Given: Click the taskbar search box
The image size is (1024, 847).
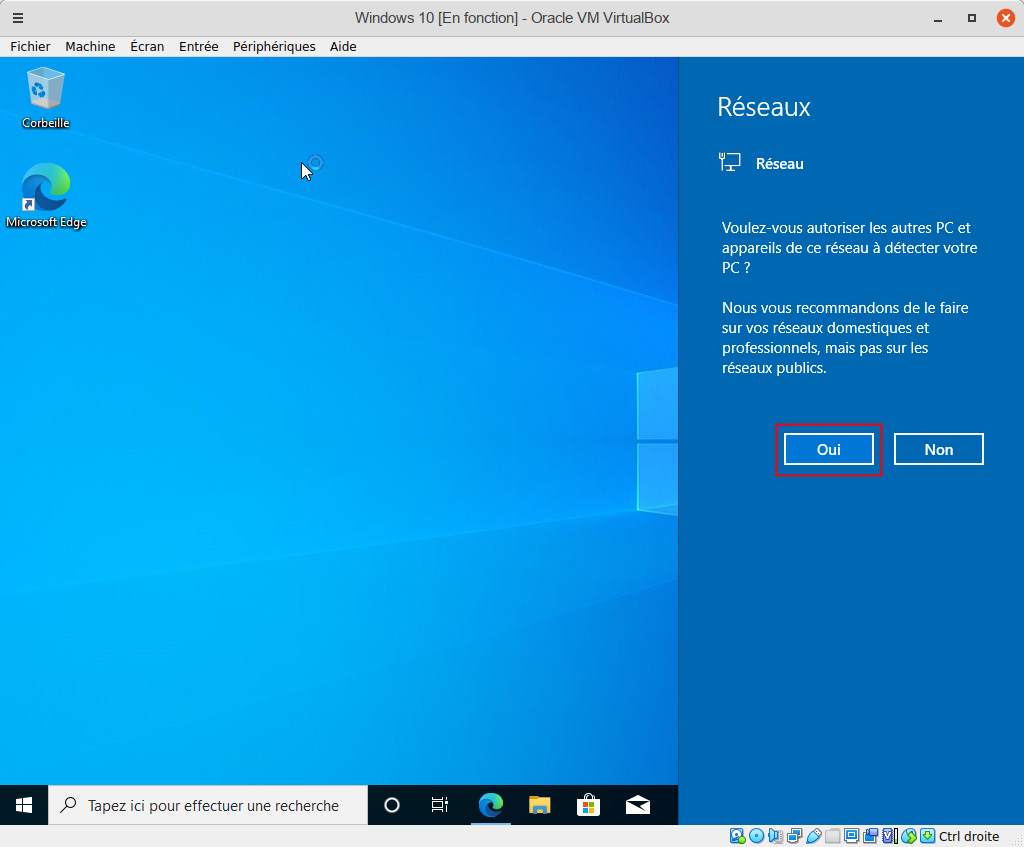Looking at the screenshot, I should (210, 805).
